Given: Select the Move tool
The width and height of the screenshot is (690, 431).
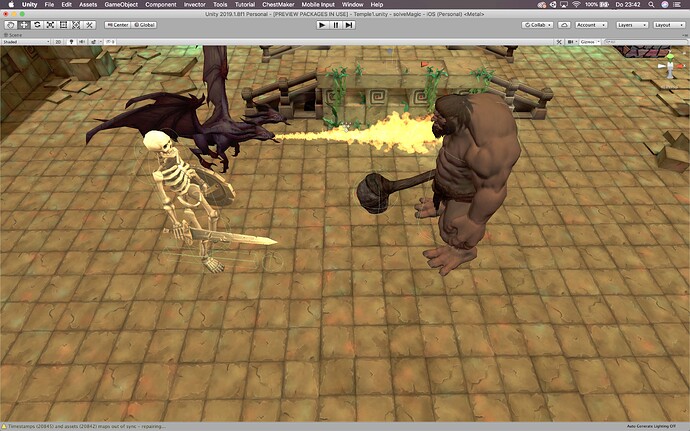Looking at the screenshot, I should pyautogui.click(x=23, y=24).
